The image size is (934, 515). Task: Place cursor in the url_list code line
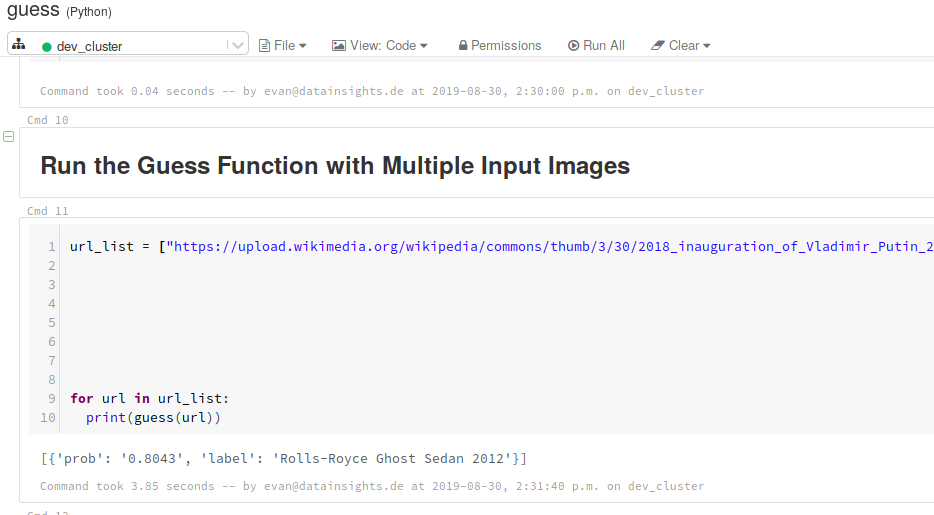[500, 247]
